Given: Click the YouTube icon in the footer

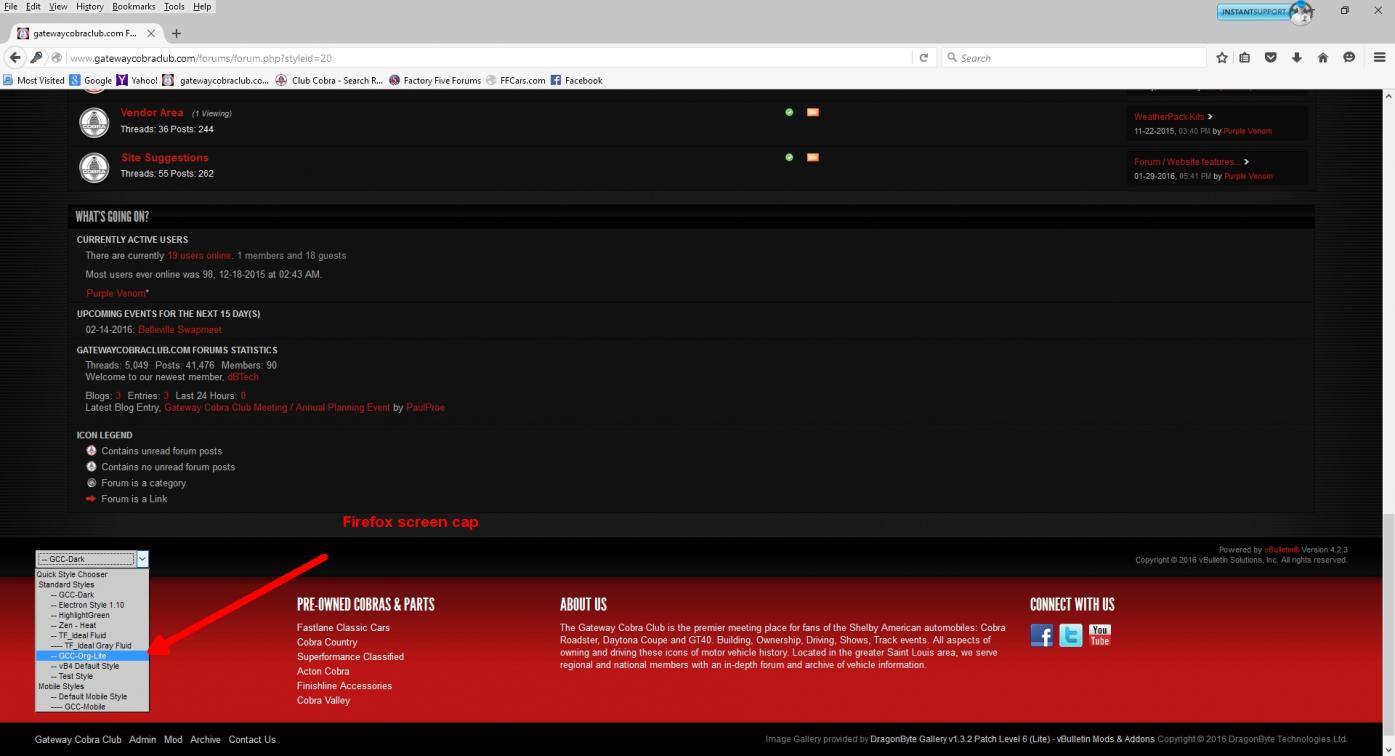Looking at the screenshot, I should click(x=1099, y=635).
